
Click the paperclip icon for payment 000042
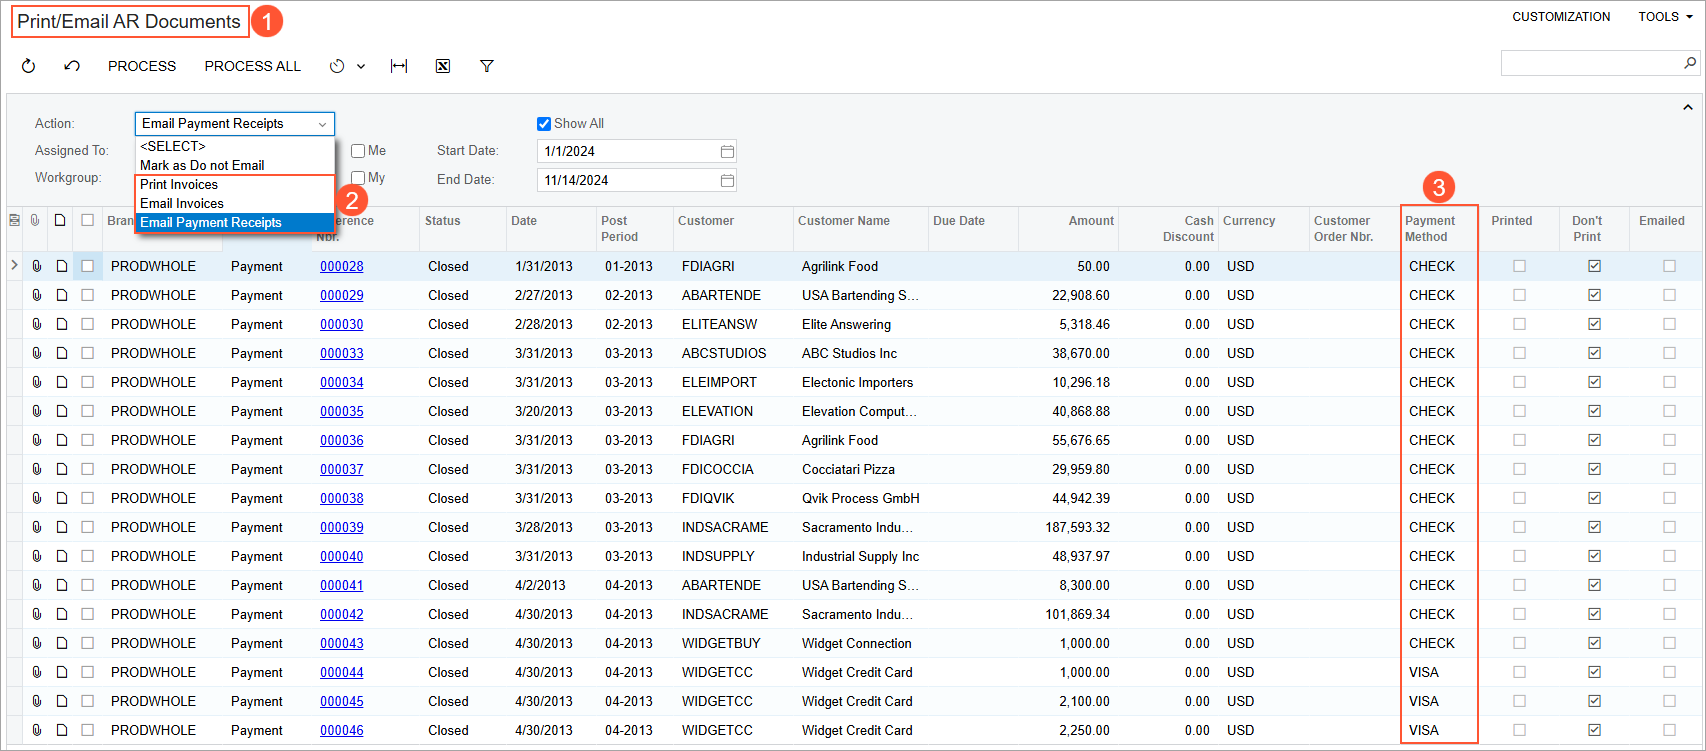36,614
